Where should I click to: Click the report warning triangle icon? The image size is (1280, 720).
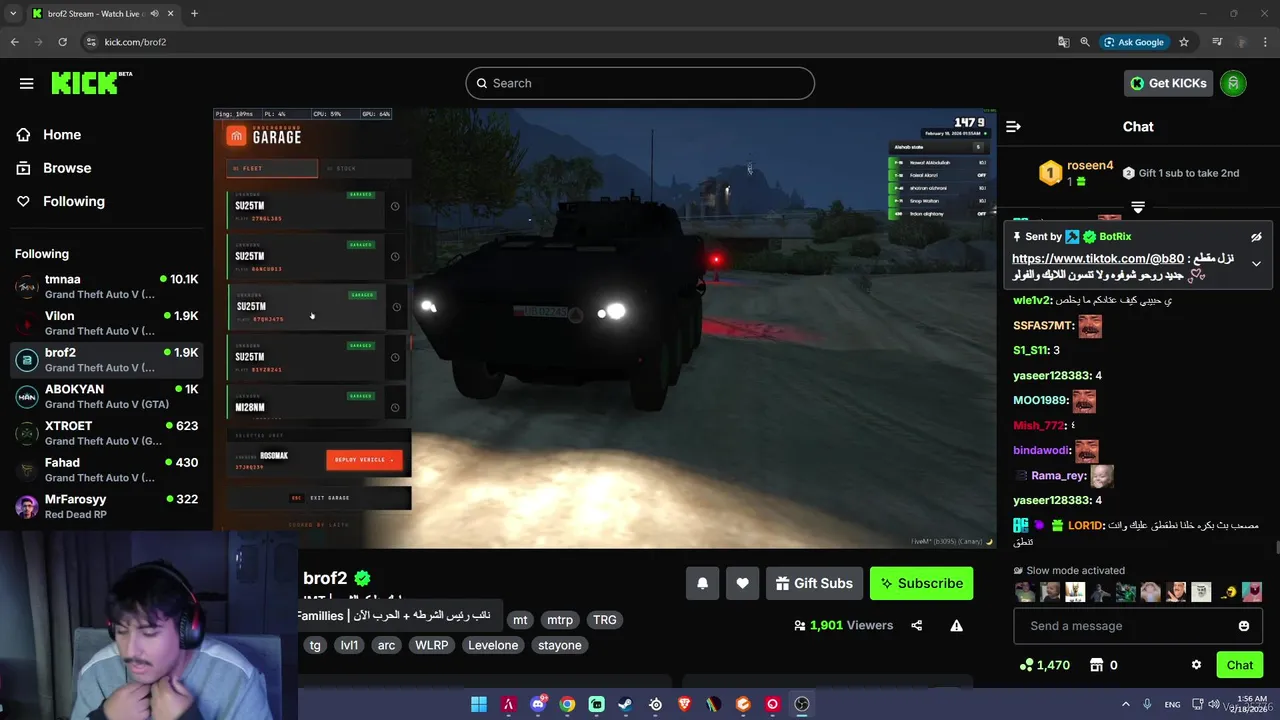click(x=956, y=626)
